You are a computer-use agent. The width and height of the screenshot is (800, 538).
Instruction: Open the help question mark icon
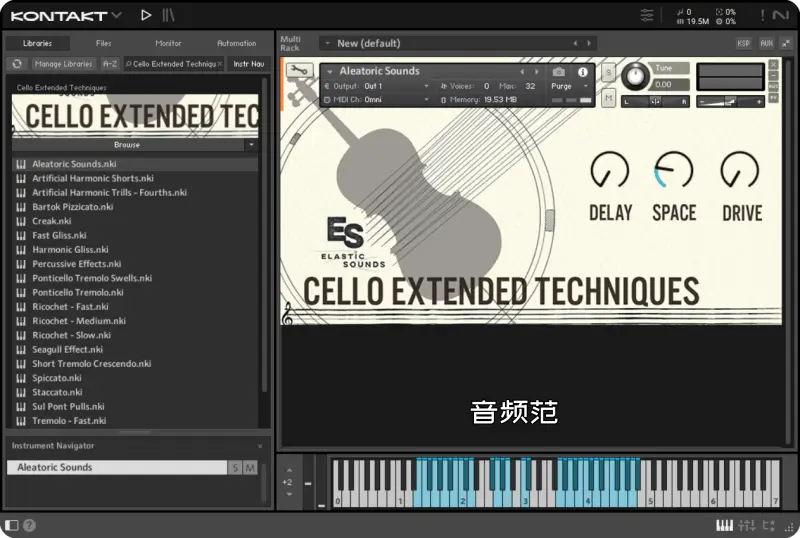click(29, 525)
